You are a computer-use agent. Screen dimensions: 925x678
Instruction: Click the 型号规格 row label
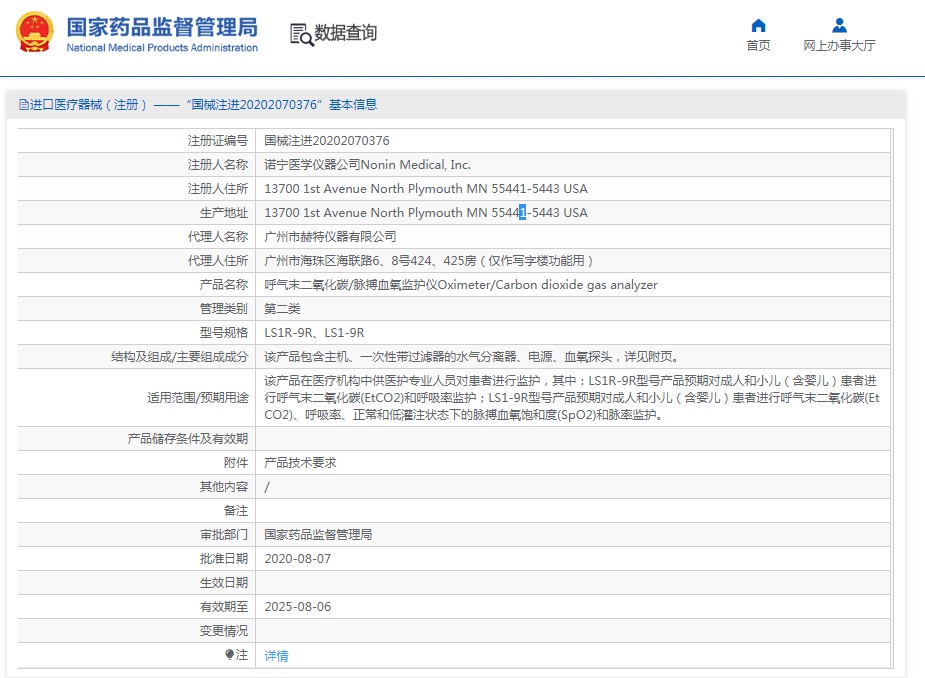(224, 333)
